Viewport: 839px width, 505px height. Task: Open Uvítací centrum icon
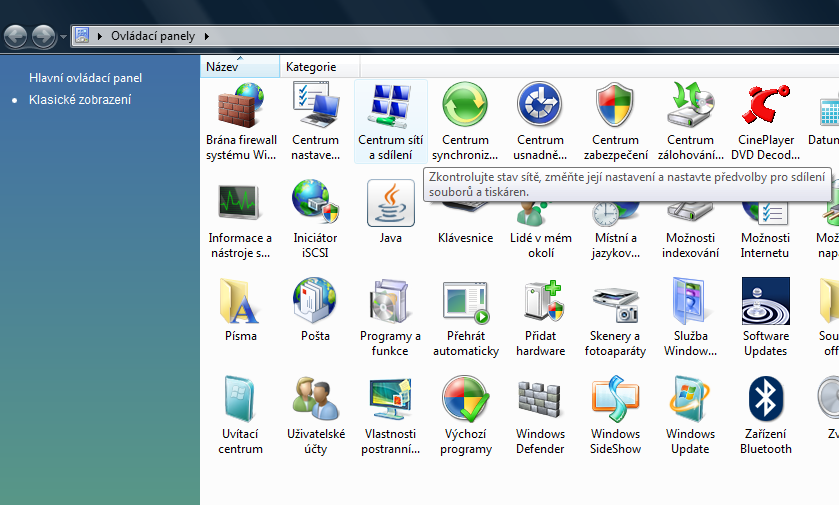pyautogui.click(x=240, y=399)
